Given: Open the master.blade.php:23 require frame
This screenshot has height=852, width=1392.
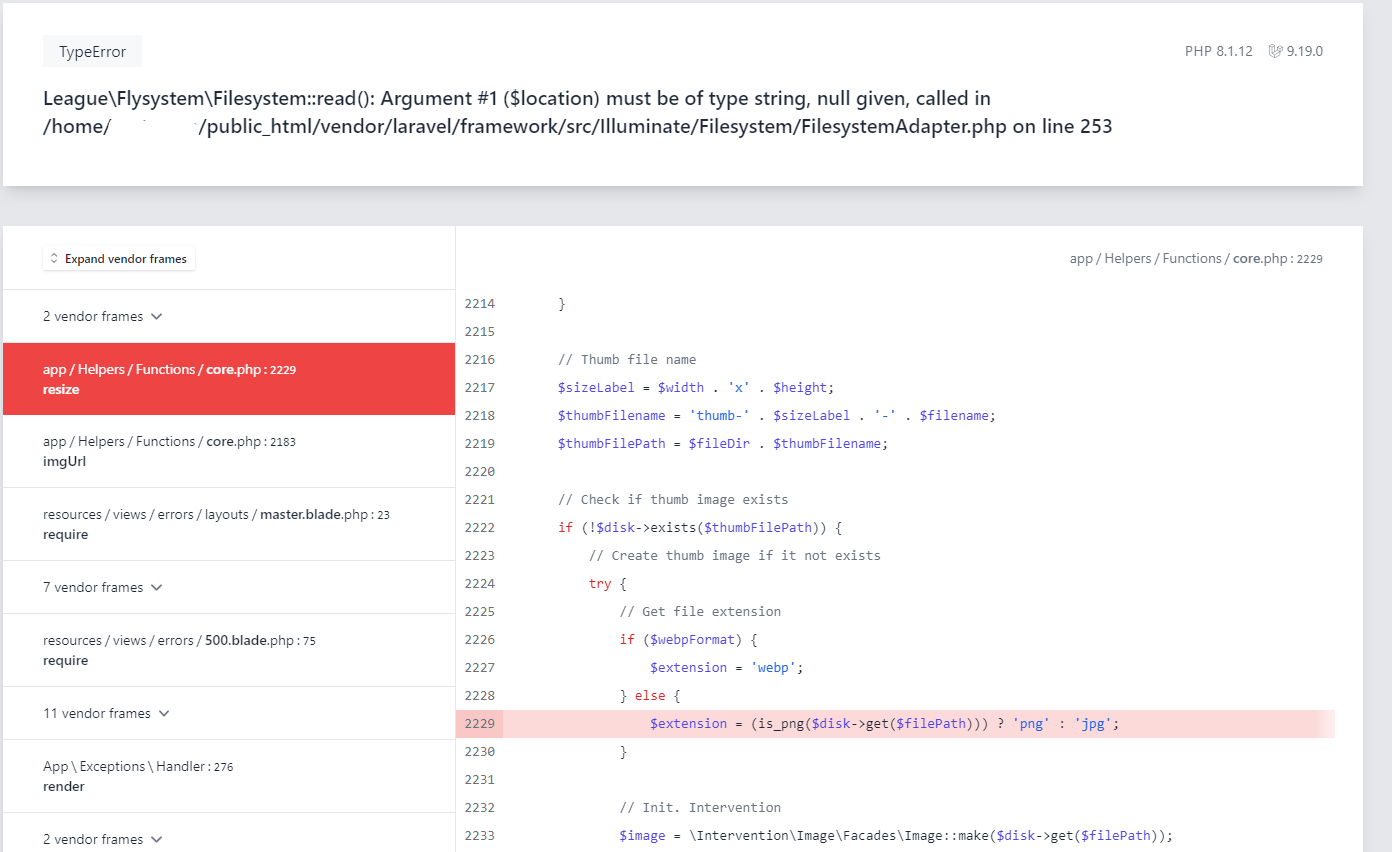Looking at the screenshot, I should (x=229, y=524).
